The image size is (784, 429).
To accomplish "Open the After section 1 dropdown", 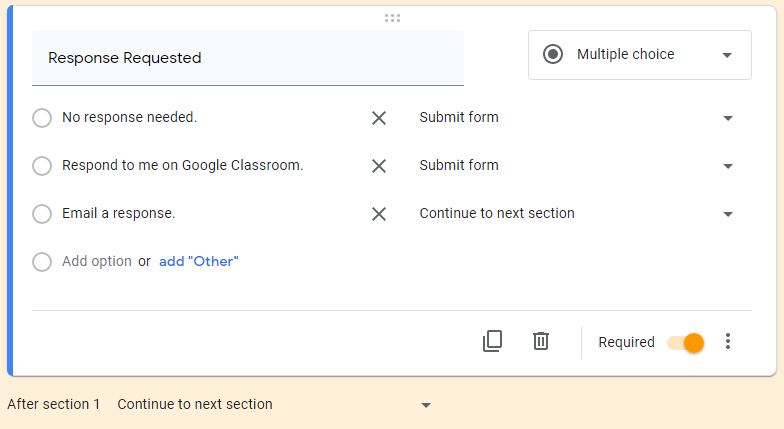I will click(x=425, y=405).
